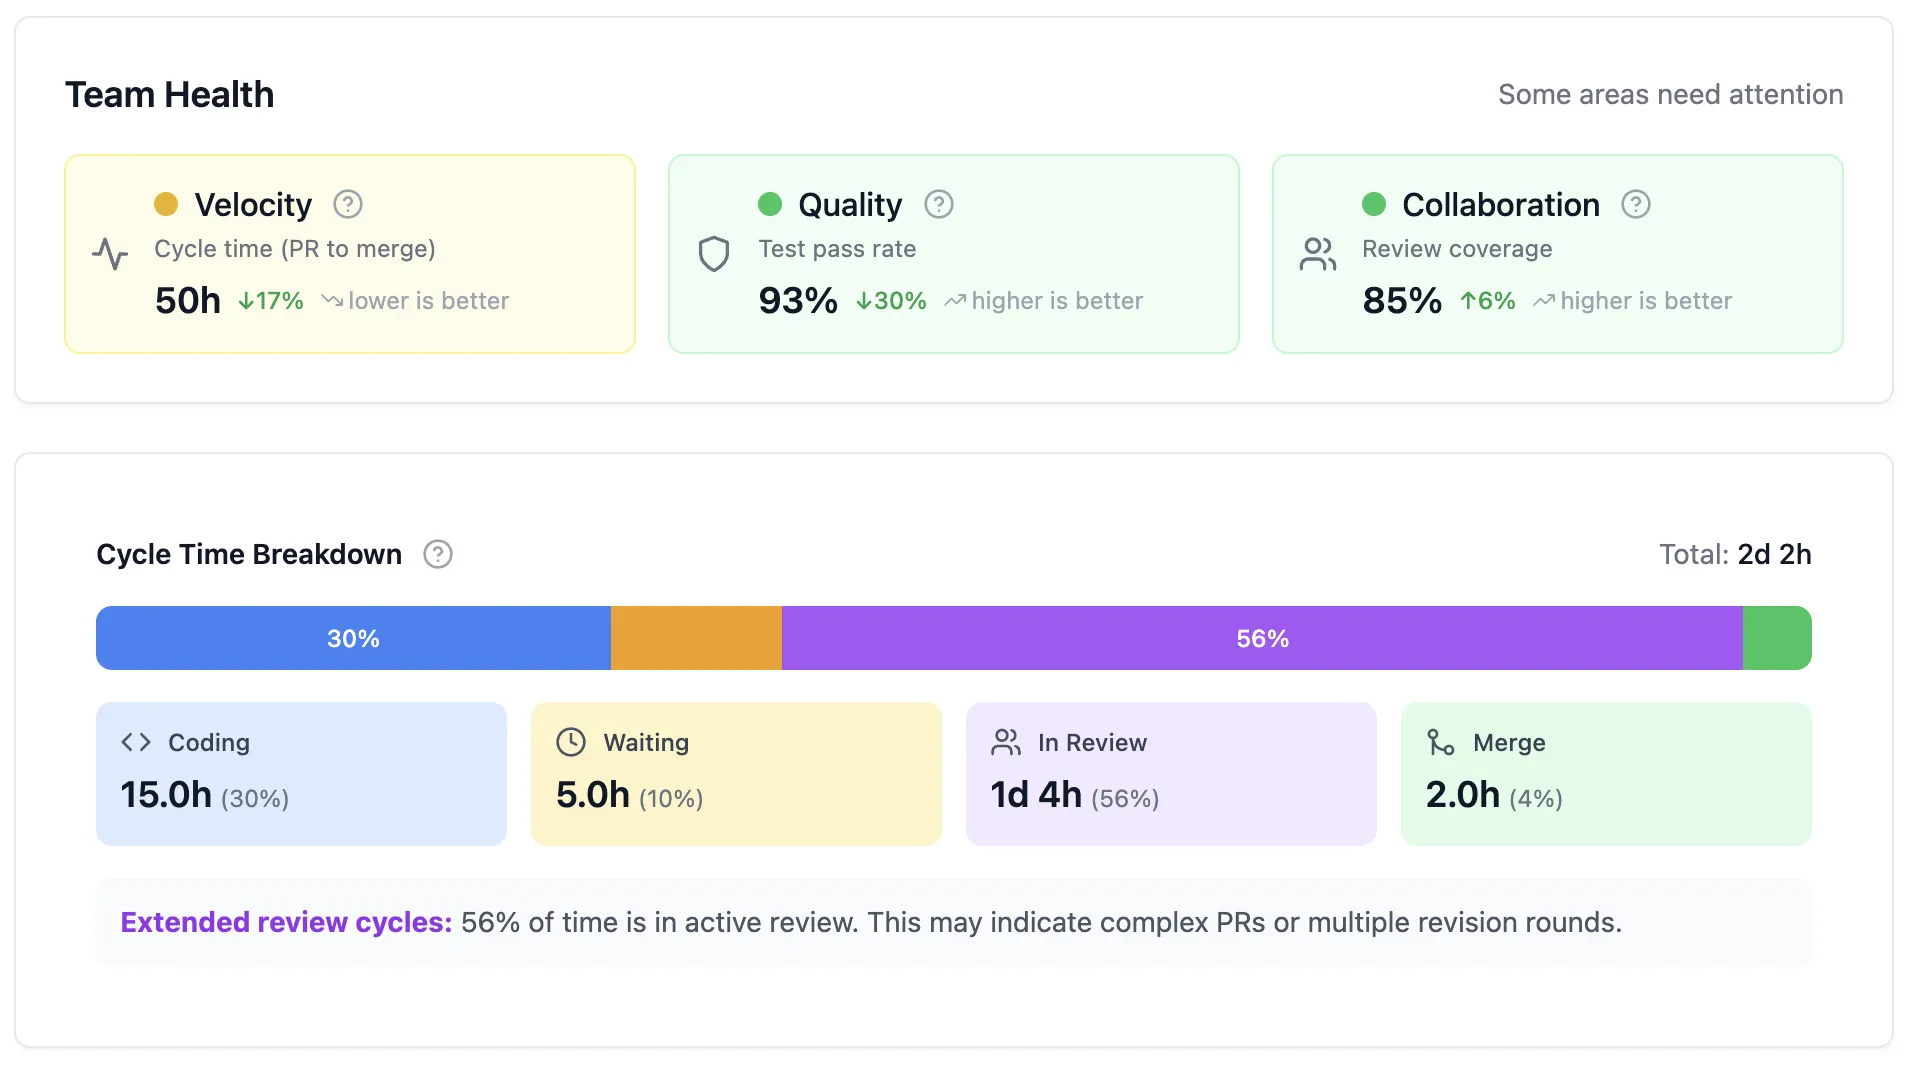Click the Coding label
The image size is (1915, 1068).
click(209, 742)
